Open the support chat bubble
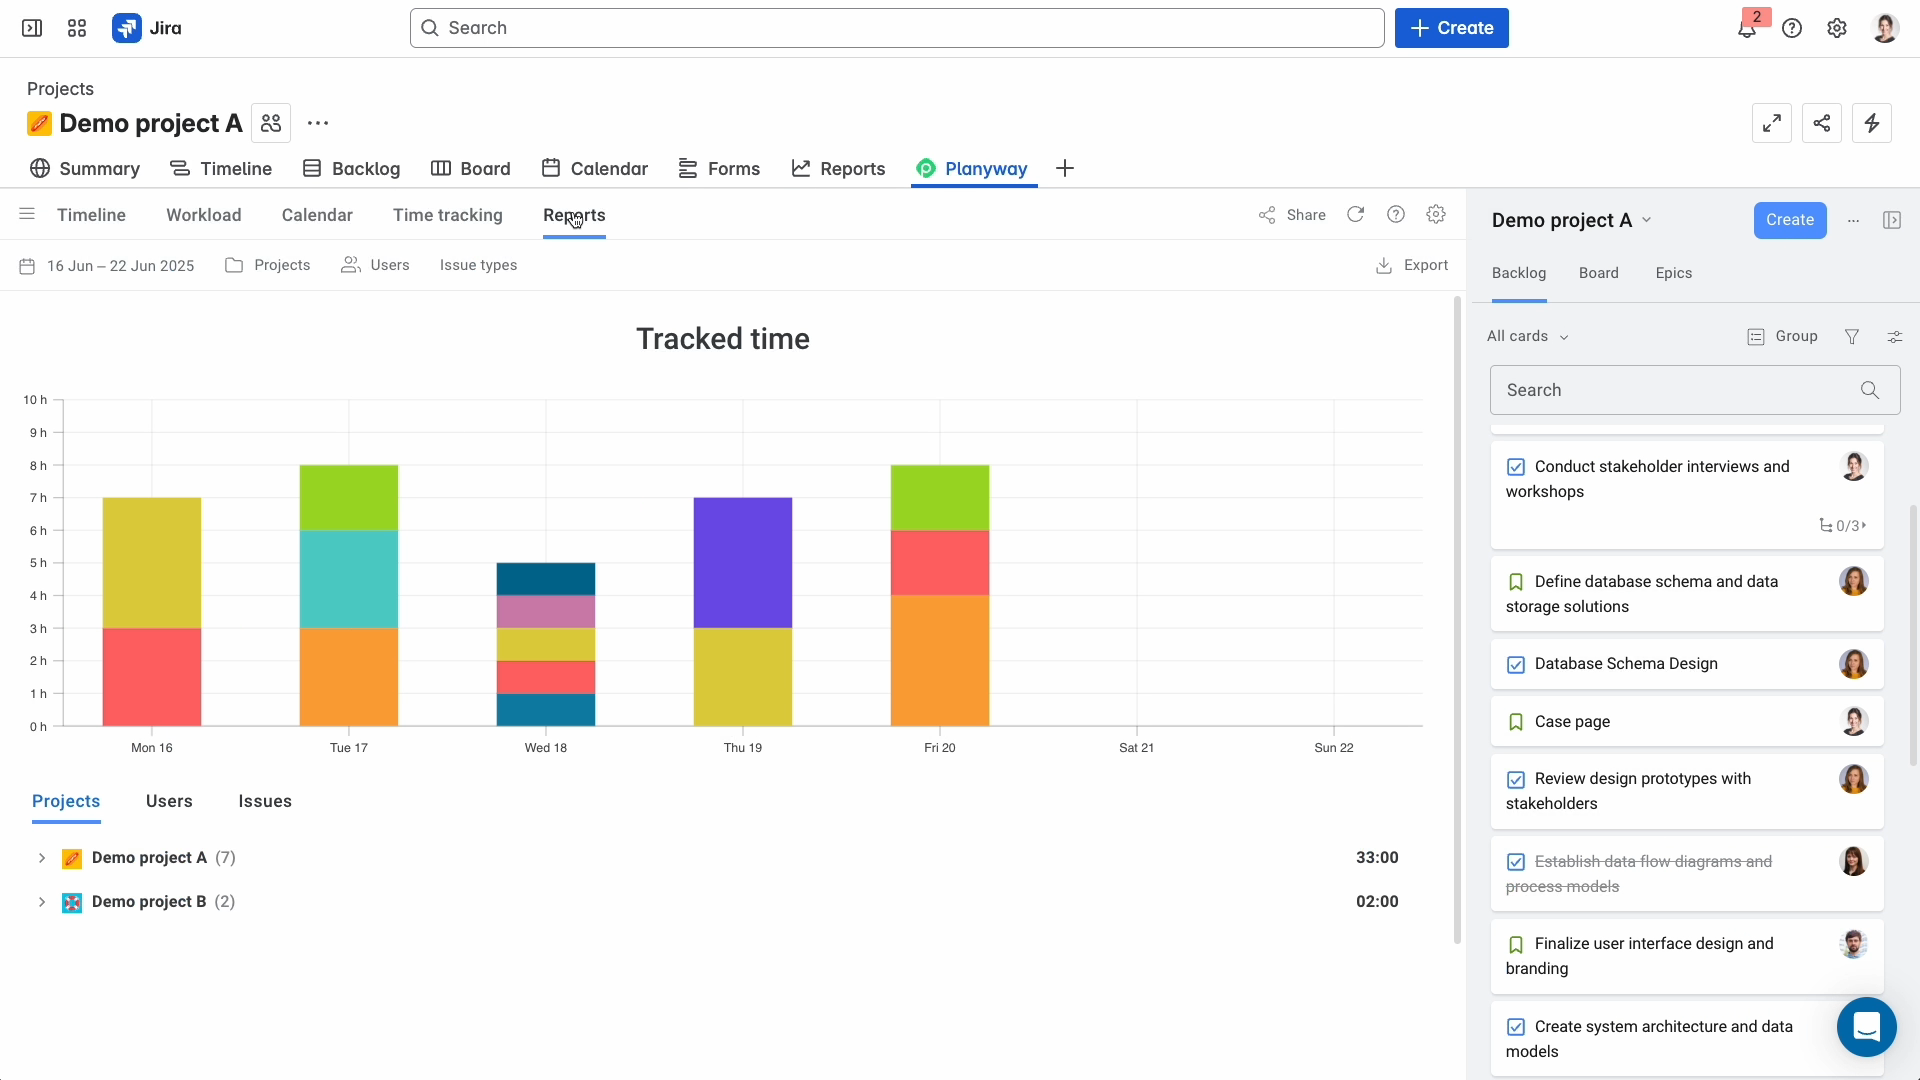Screen dimensions: 1920x1080 tap(1866, 1027)
